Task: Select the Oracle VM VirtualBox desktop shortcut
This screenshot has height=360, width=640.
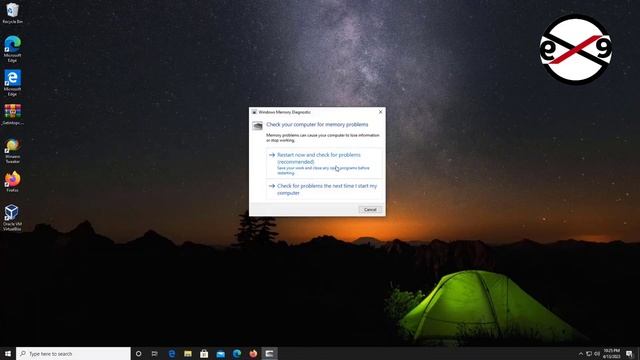Action: pos(12,218)
